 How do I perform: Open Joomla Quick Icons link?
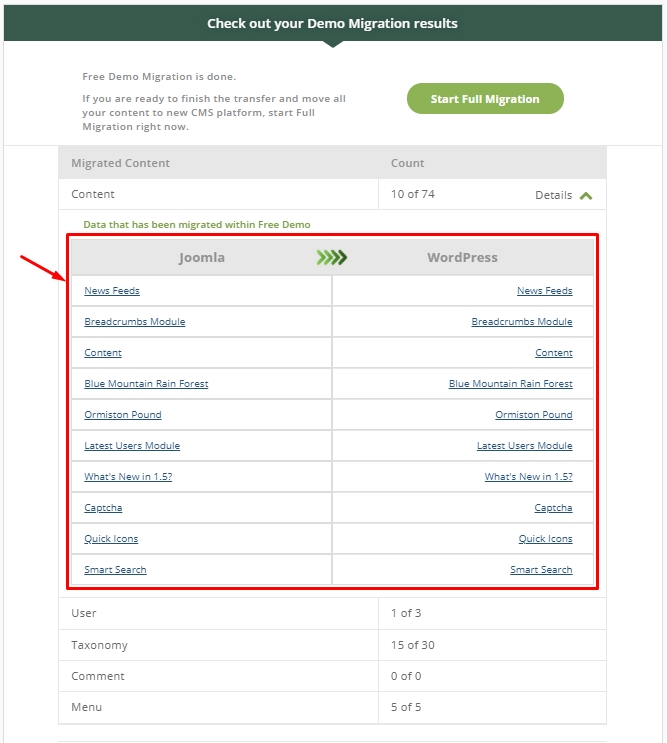(x=111, y=539)
